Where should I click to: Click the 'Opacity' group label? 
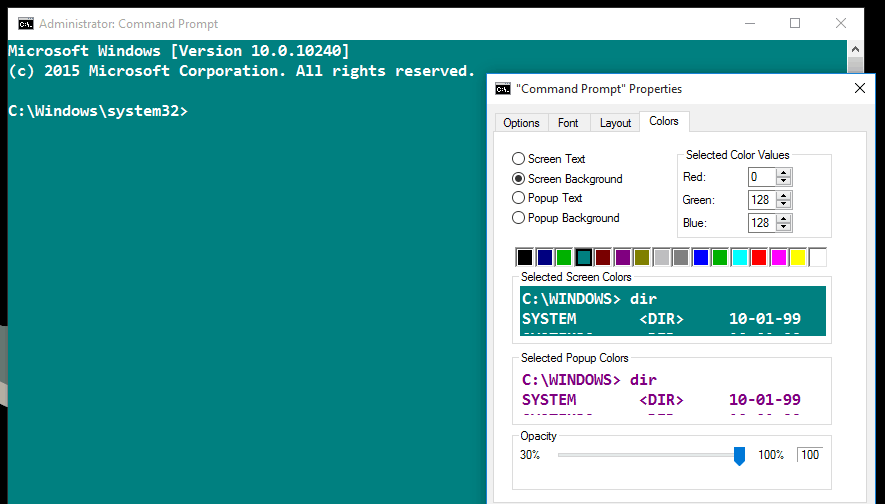[x=538, y=436]
